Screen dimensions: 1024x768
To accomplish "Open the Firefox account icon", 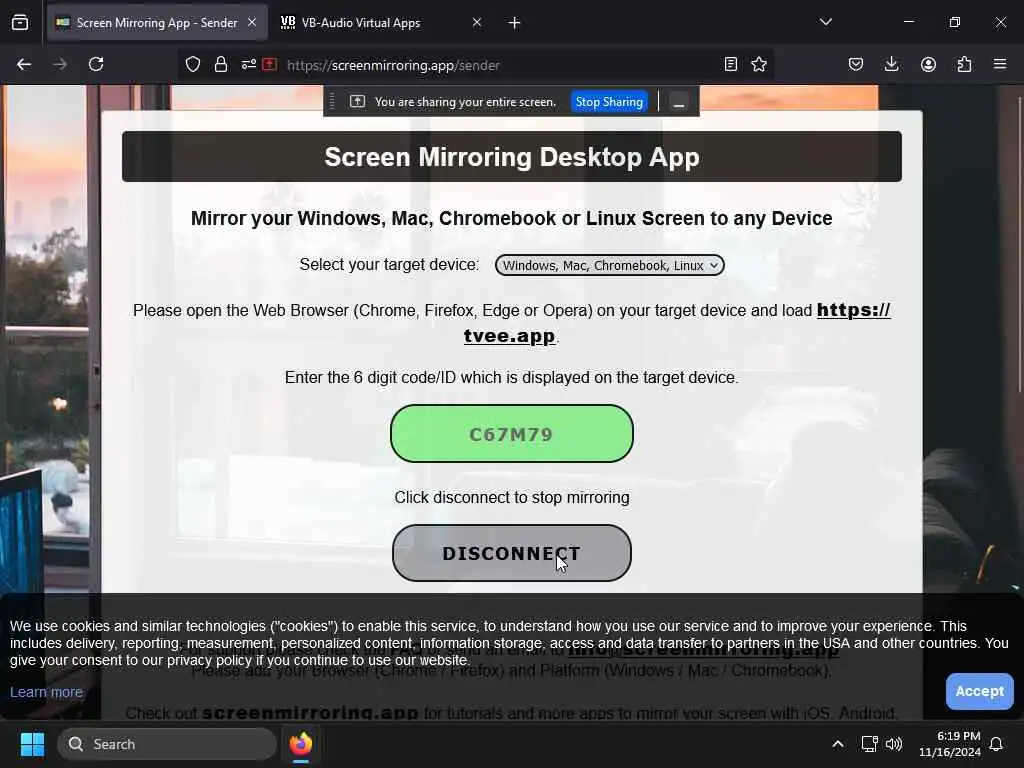I will point(928,65).
